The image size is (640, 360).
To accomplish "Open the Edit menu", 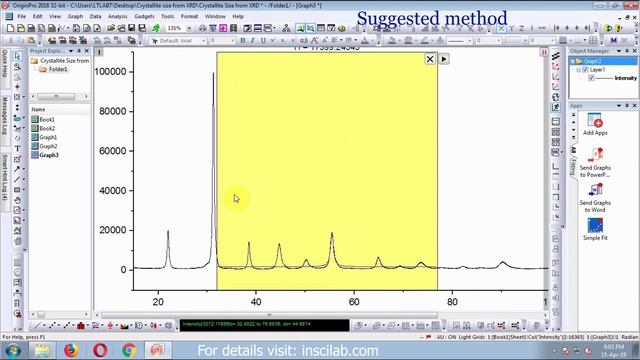I will (x=38, y=16).
